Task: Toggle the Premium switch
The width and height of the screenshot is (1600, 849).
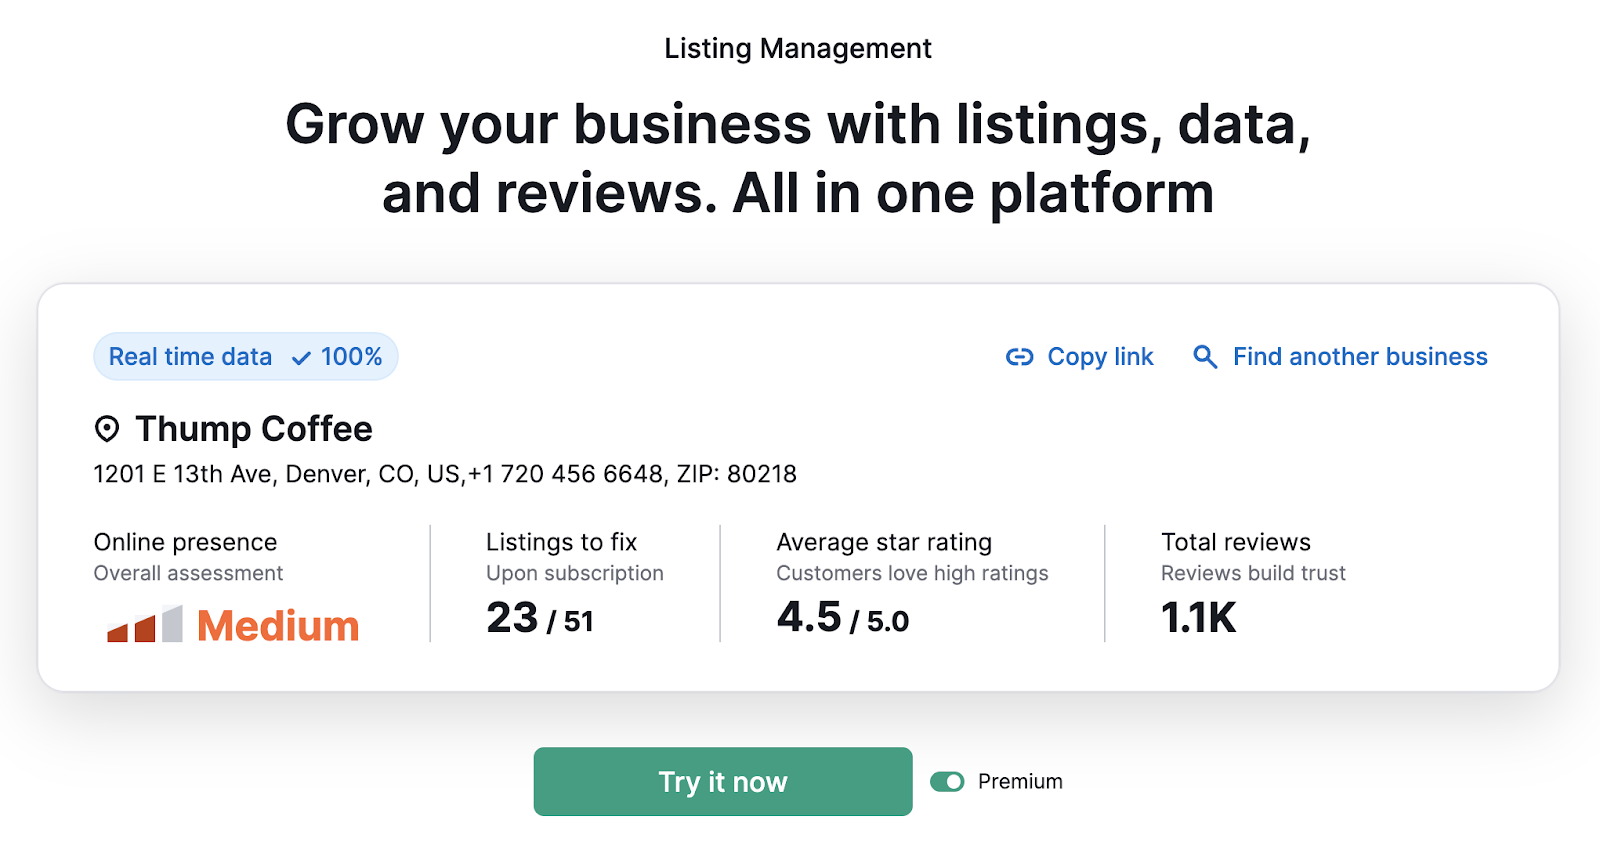Action: point(948,781)
